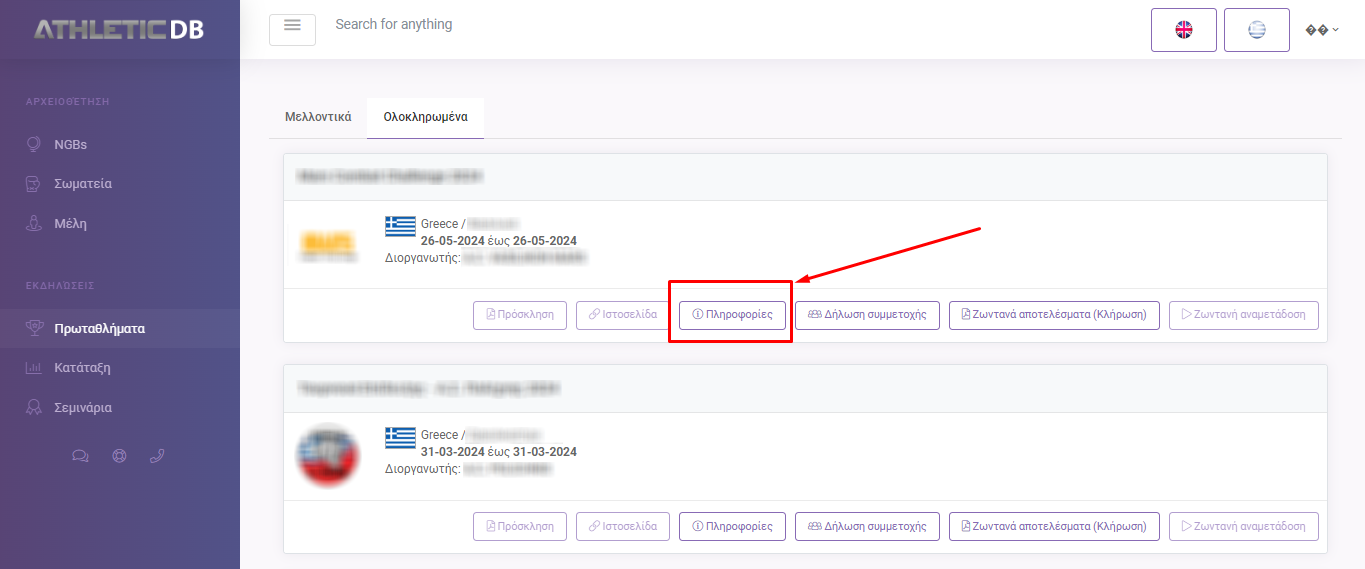Image resolution: width=1365 pixels, height=569 pixels.
Task: Switch language to English flag
Action: point(1184,30)
